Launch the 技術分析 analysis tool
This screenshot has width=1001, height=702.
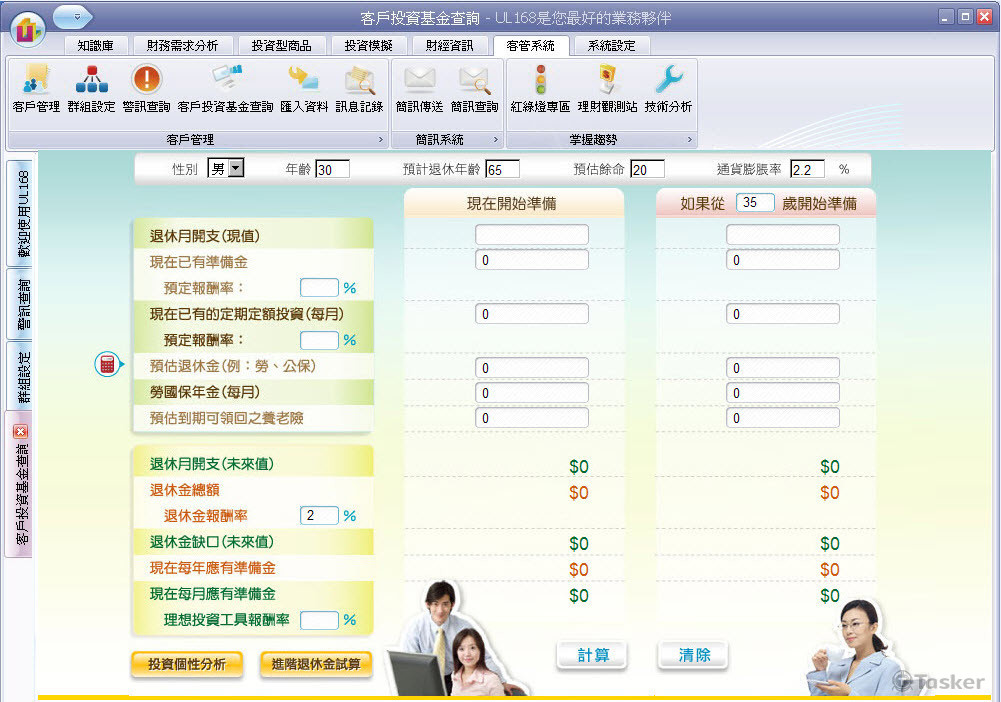(x=666, y=88)
